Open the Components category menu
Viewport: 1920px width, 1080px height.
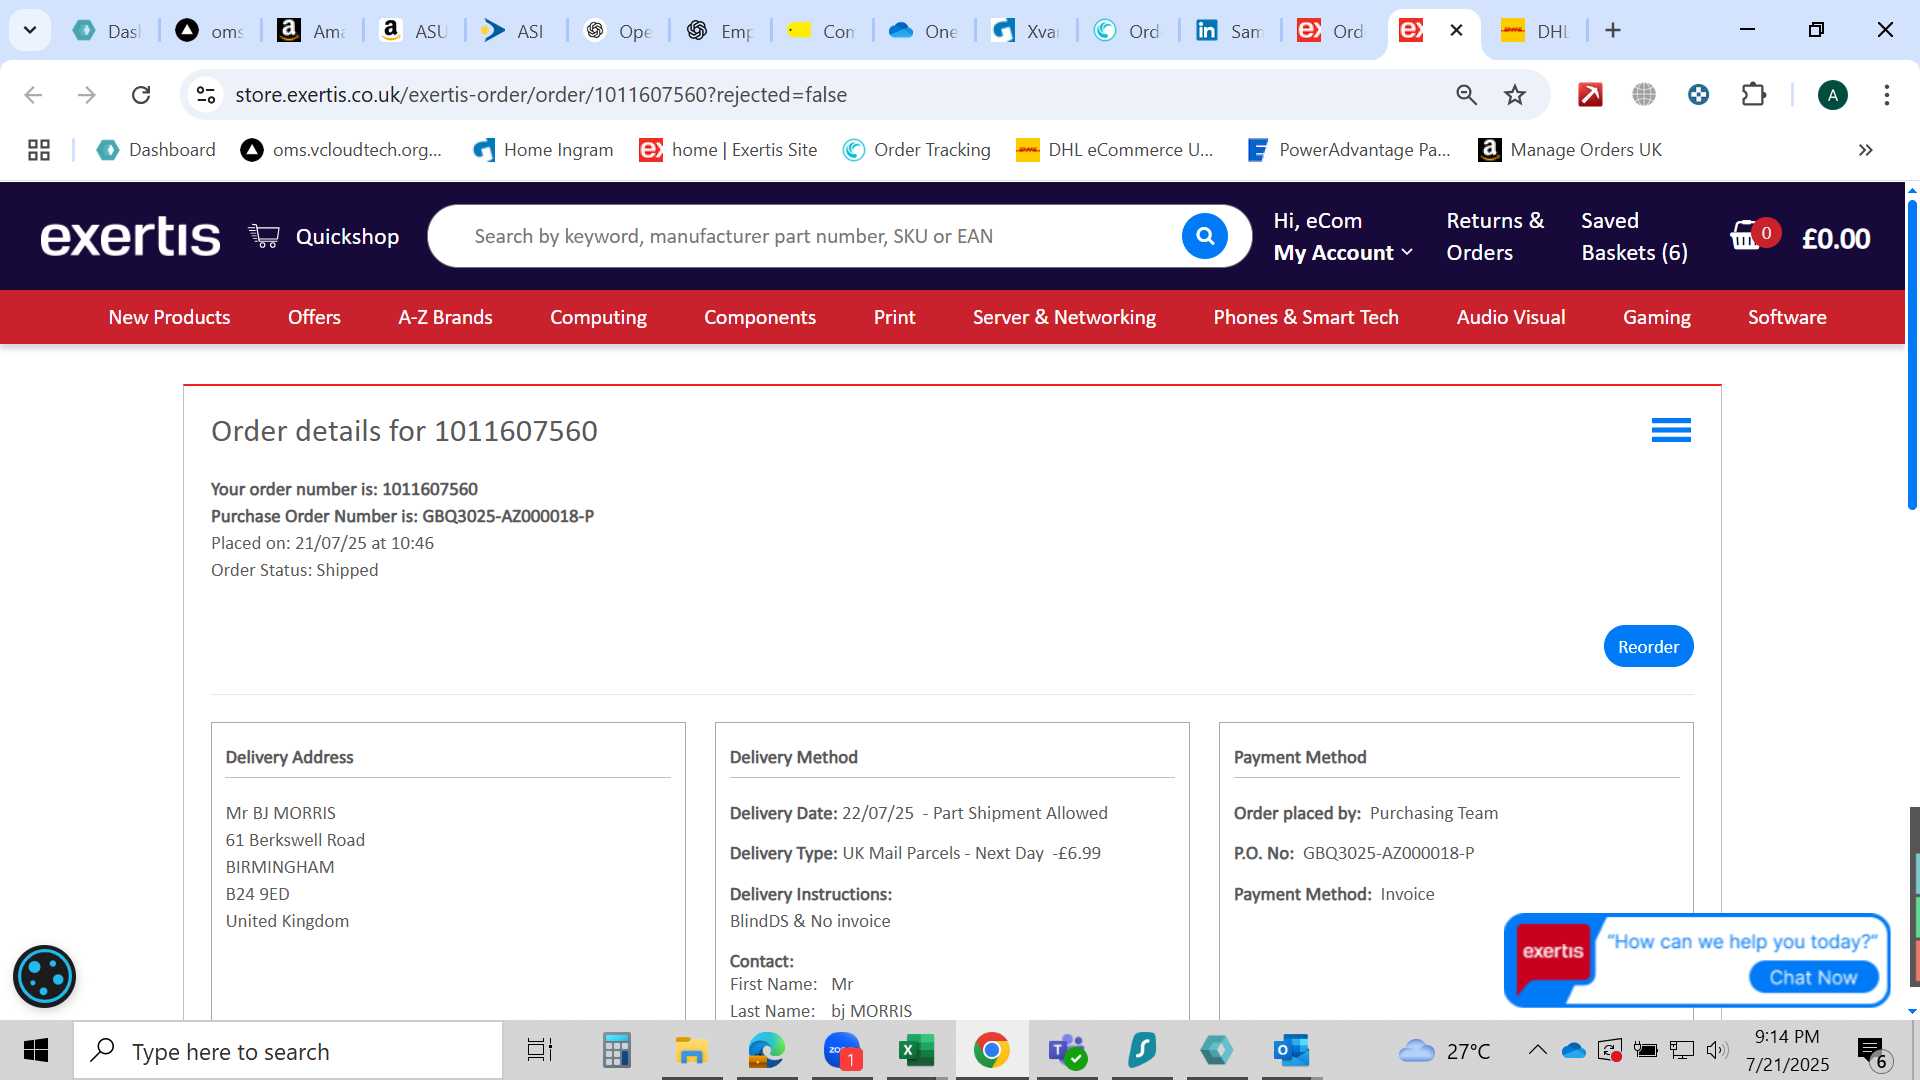[x=760, y=317]
